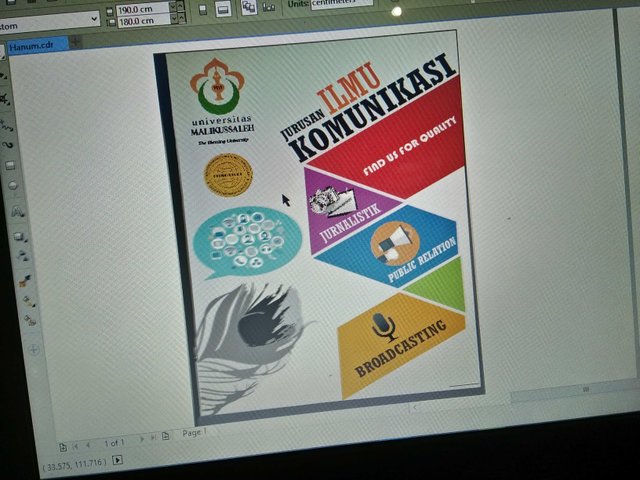Select the orange ILMU heading text
The width and height of the screenshot is (640, 480).
[349, 87]
